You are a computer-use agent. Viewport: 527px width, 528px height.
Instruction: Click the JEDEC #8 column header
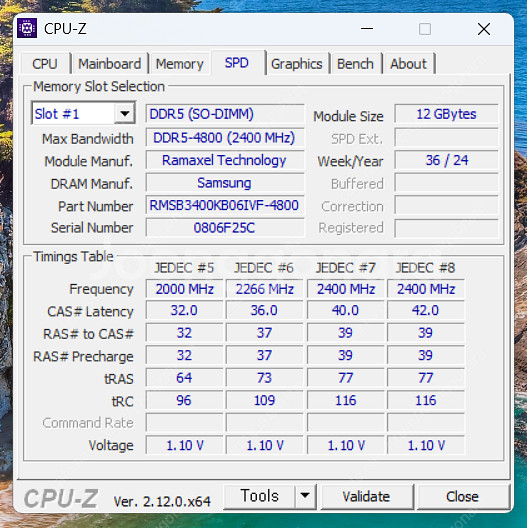[425, 268]
